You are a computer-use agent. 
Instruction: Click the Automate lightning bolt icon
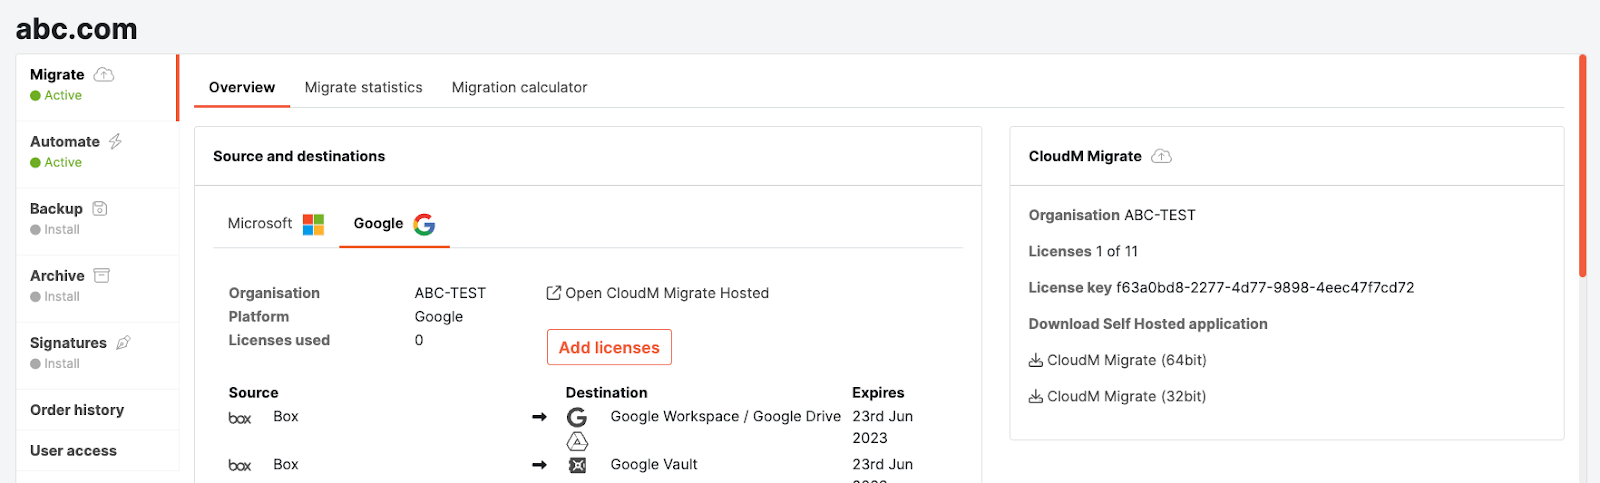(115, 142)
